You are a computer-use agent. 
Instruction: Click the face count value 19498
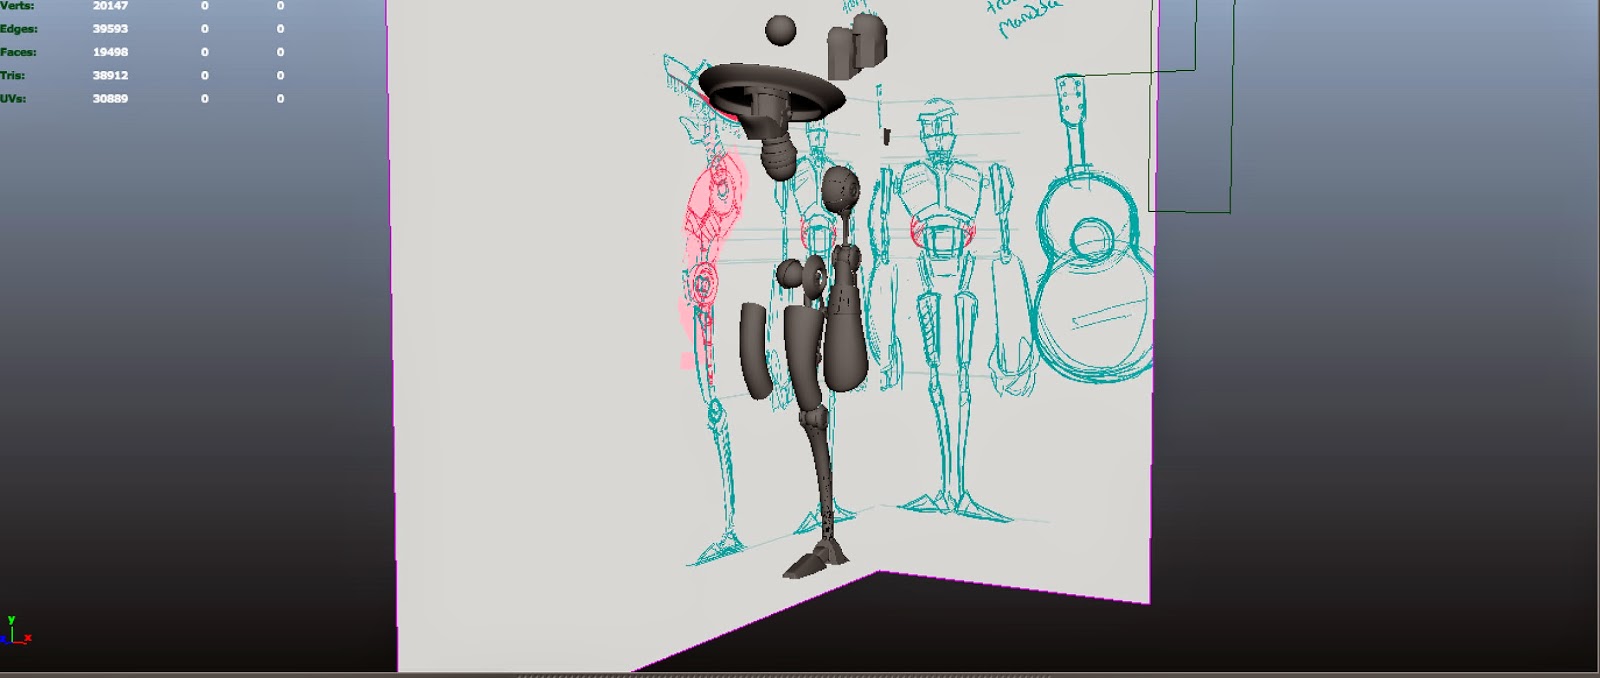(x=110, y=52)
